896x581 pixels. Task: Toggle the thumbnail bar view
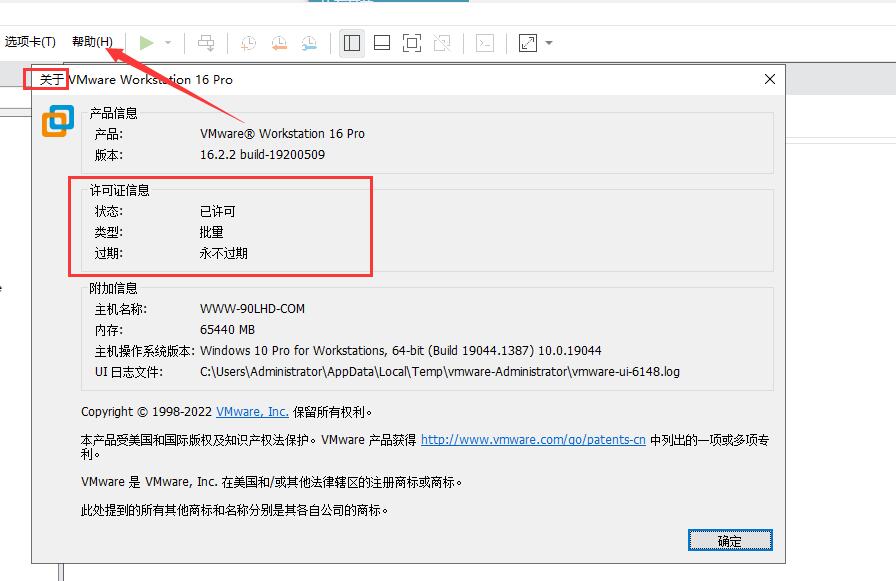(x=382, y=43)
